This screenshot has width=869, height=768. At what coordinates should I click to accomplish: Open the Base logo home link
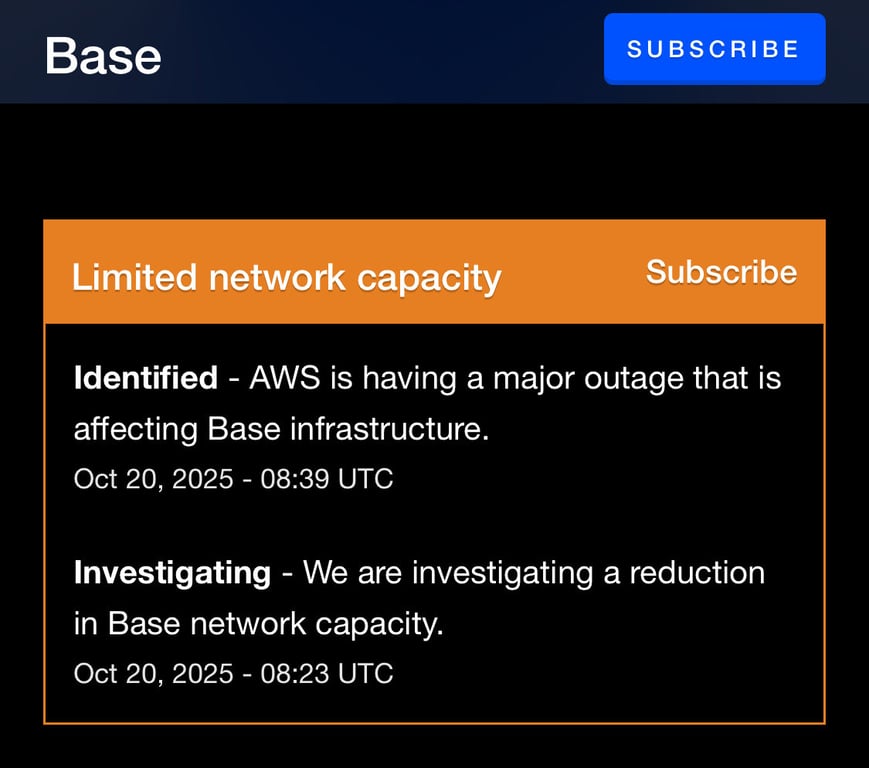point(103,56)
